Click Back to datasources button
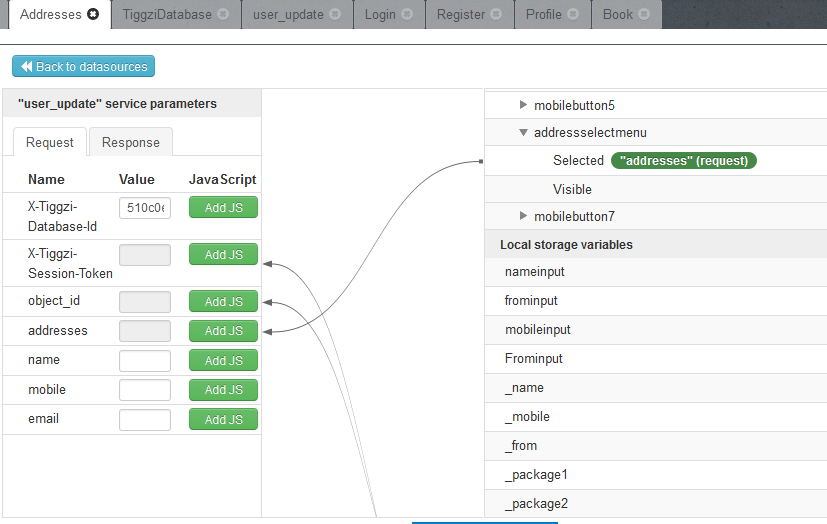Viewport: 827px width, 524px height. (83, 67)
